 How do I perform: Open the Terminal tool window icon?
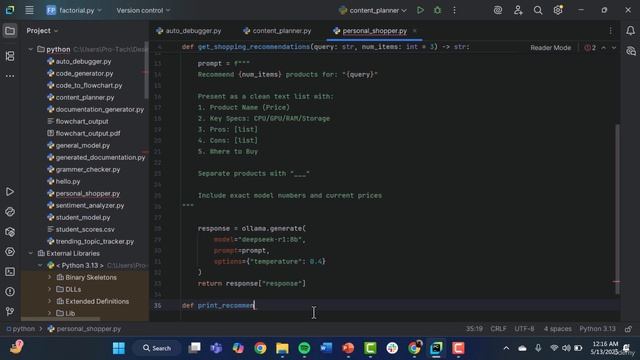10,272
